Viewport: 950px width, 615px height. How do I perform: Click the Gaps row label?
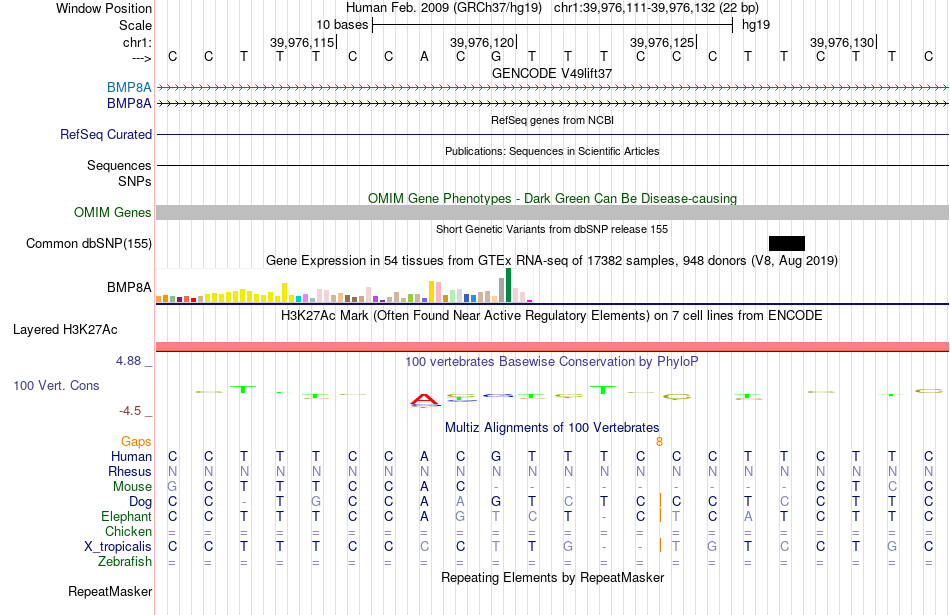click(x=136, y=442)
